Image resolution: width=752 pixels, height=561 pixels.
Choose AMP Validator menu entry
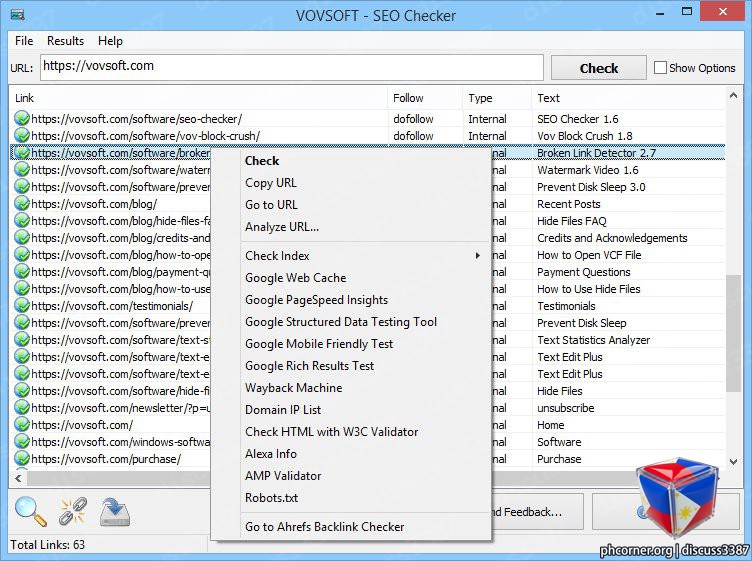click(x=283, y=476)
